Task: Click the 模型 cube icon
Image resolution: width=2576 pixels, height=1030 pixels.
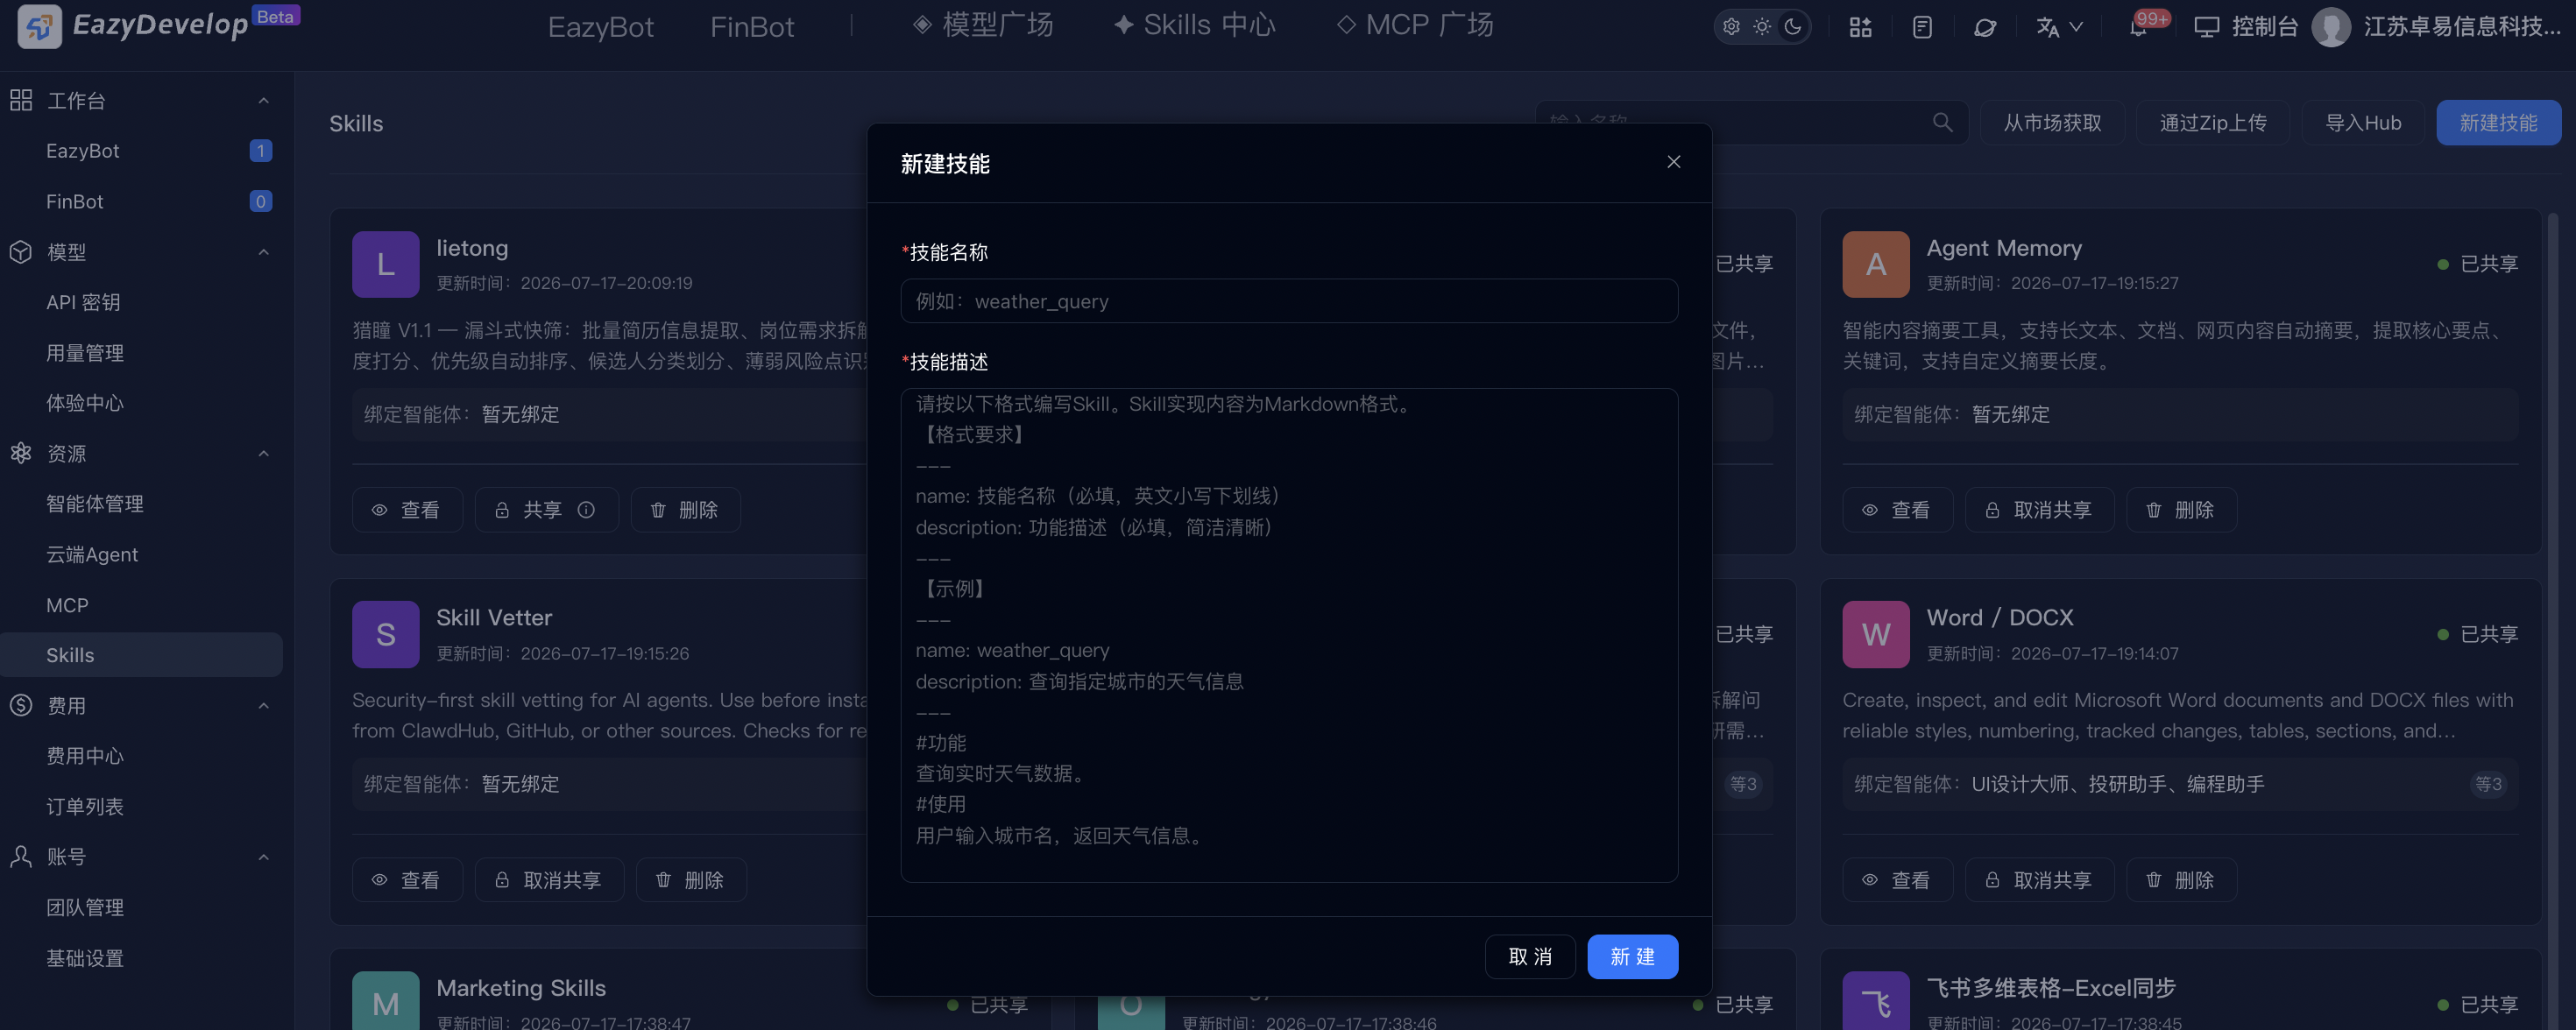Action: [21, 252]
